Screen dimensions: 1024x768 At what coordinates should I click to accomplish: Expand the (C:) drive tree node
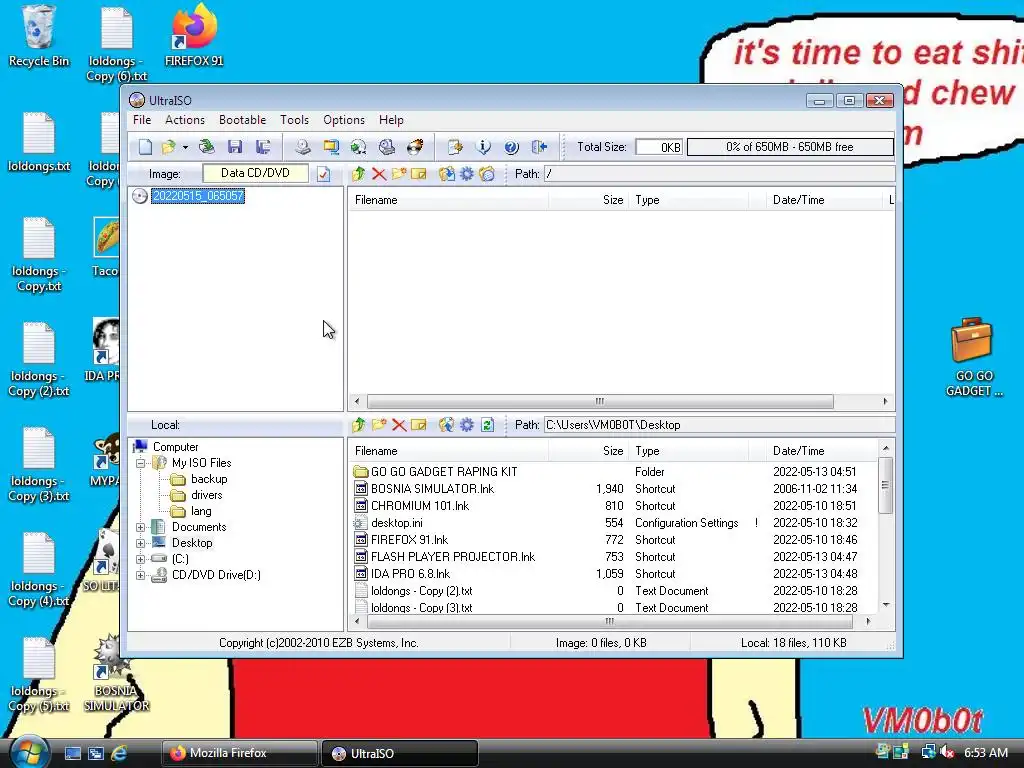click(x=140, y=559)
